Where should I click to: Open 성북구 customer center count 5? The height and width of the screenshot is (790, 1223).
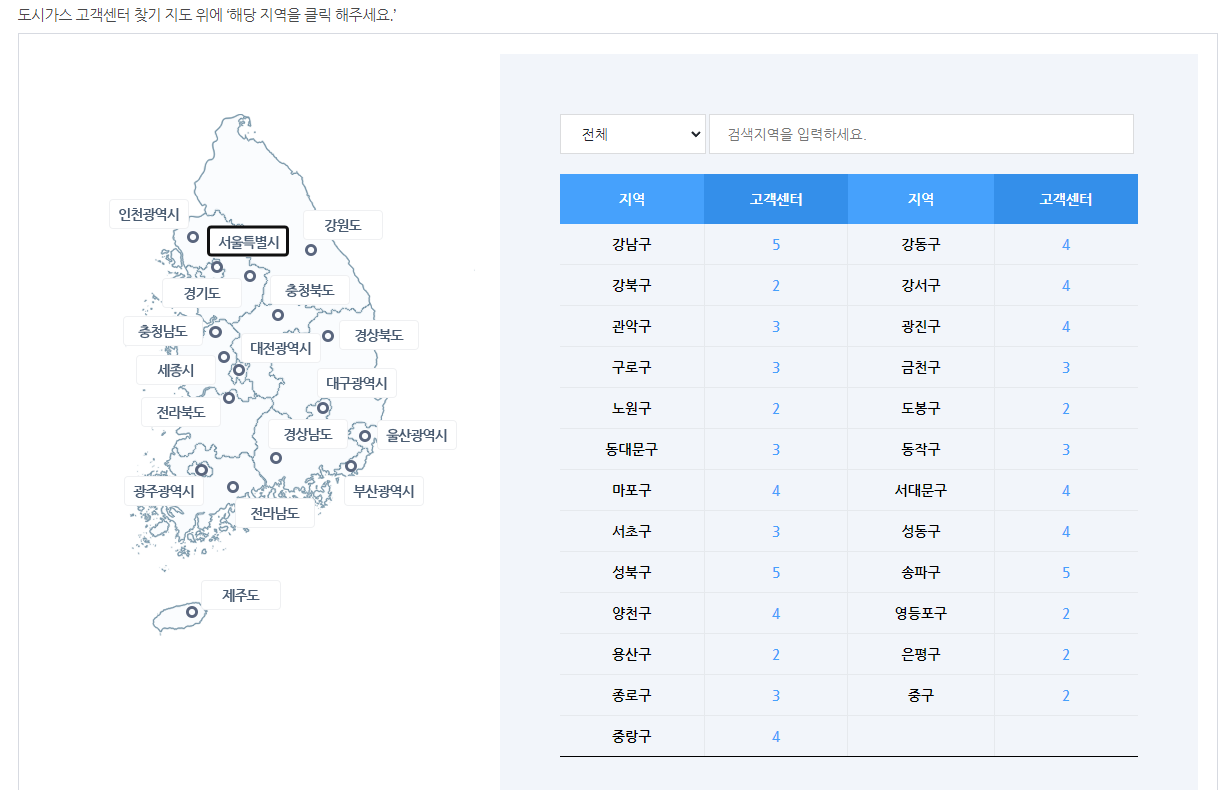coord(776,572)
